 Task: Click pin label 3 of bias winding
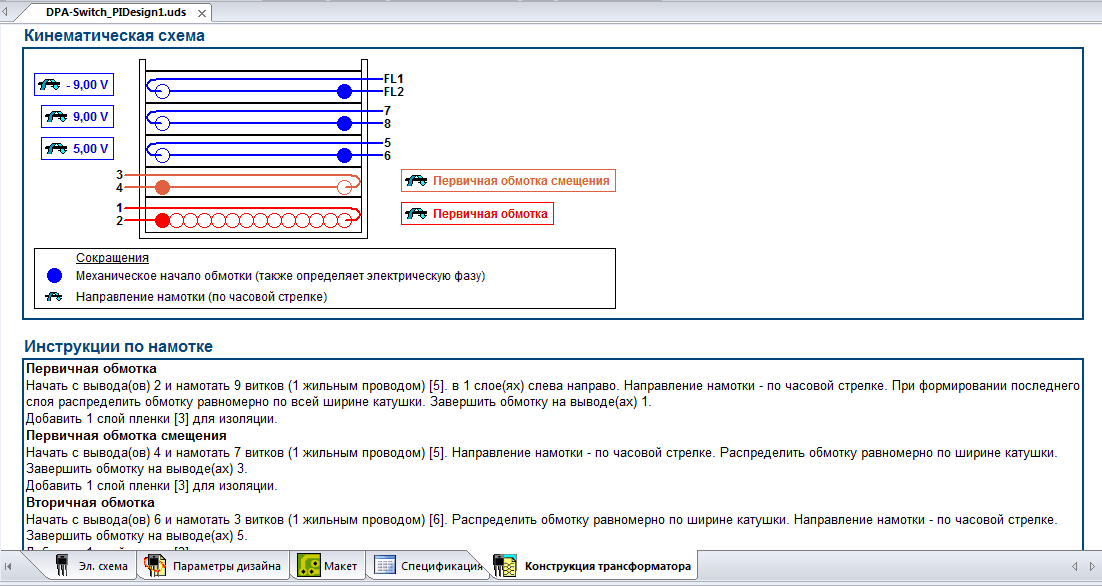pyautogui.click(x=119, y=175)
